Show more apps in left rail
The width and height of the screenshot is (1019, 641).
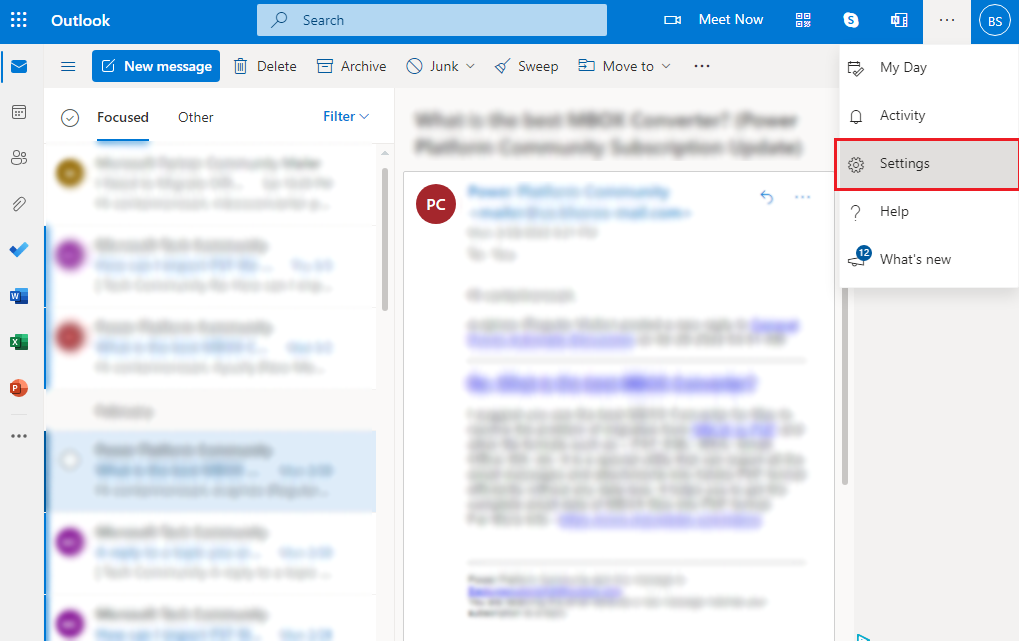[x=19, y=436]
